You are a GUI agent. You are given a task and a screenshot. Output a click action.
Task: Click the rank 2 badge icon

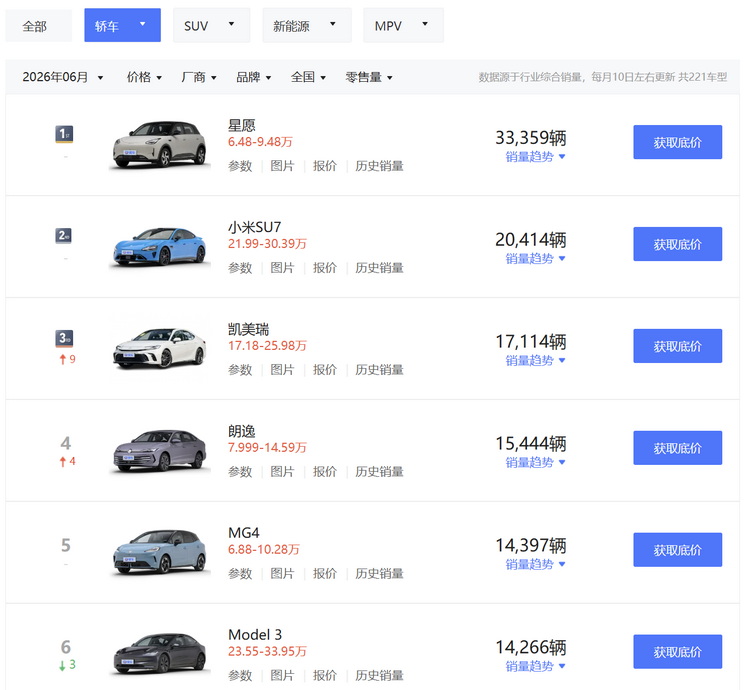click(64, 236)
